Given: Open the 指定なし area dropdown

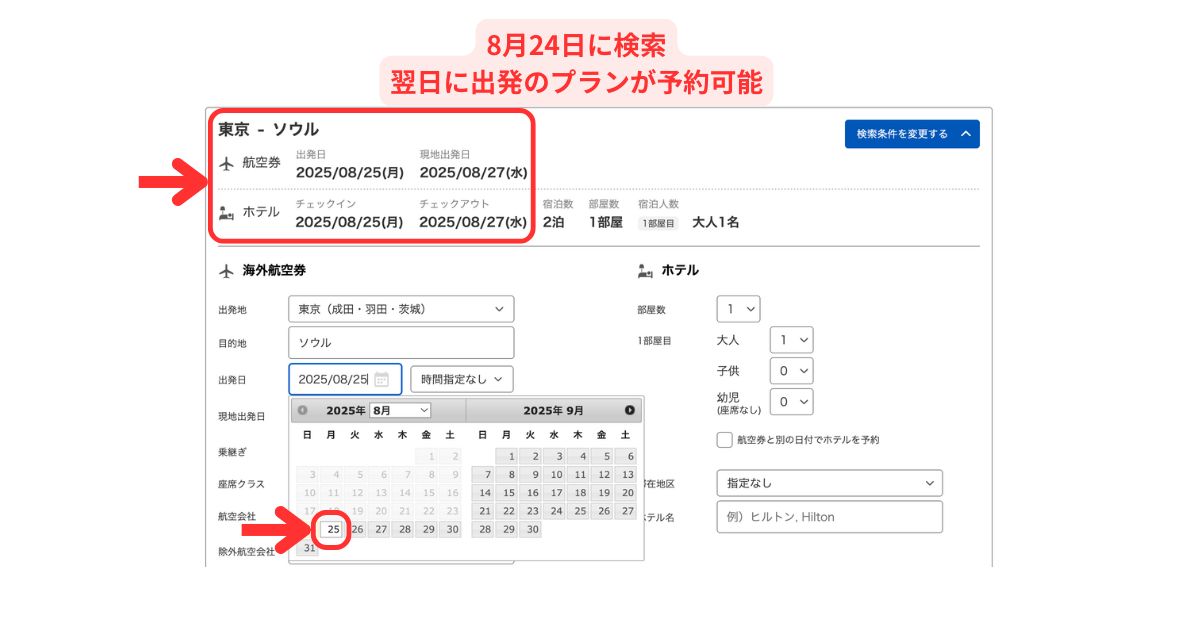Looking at the screenshot, I should tap(829, 483).
